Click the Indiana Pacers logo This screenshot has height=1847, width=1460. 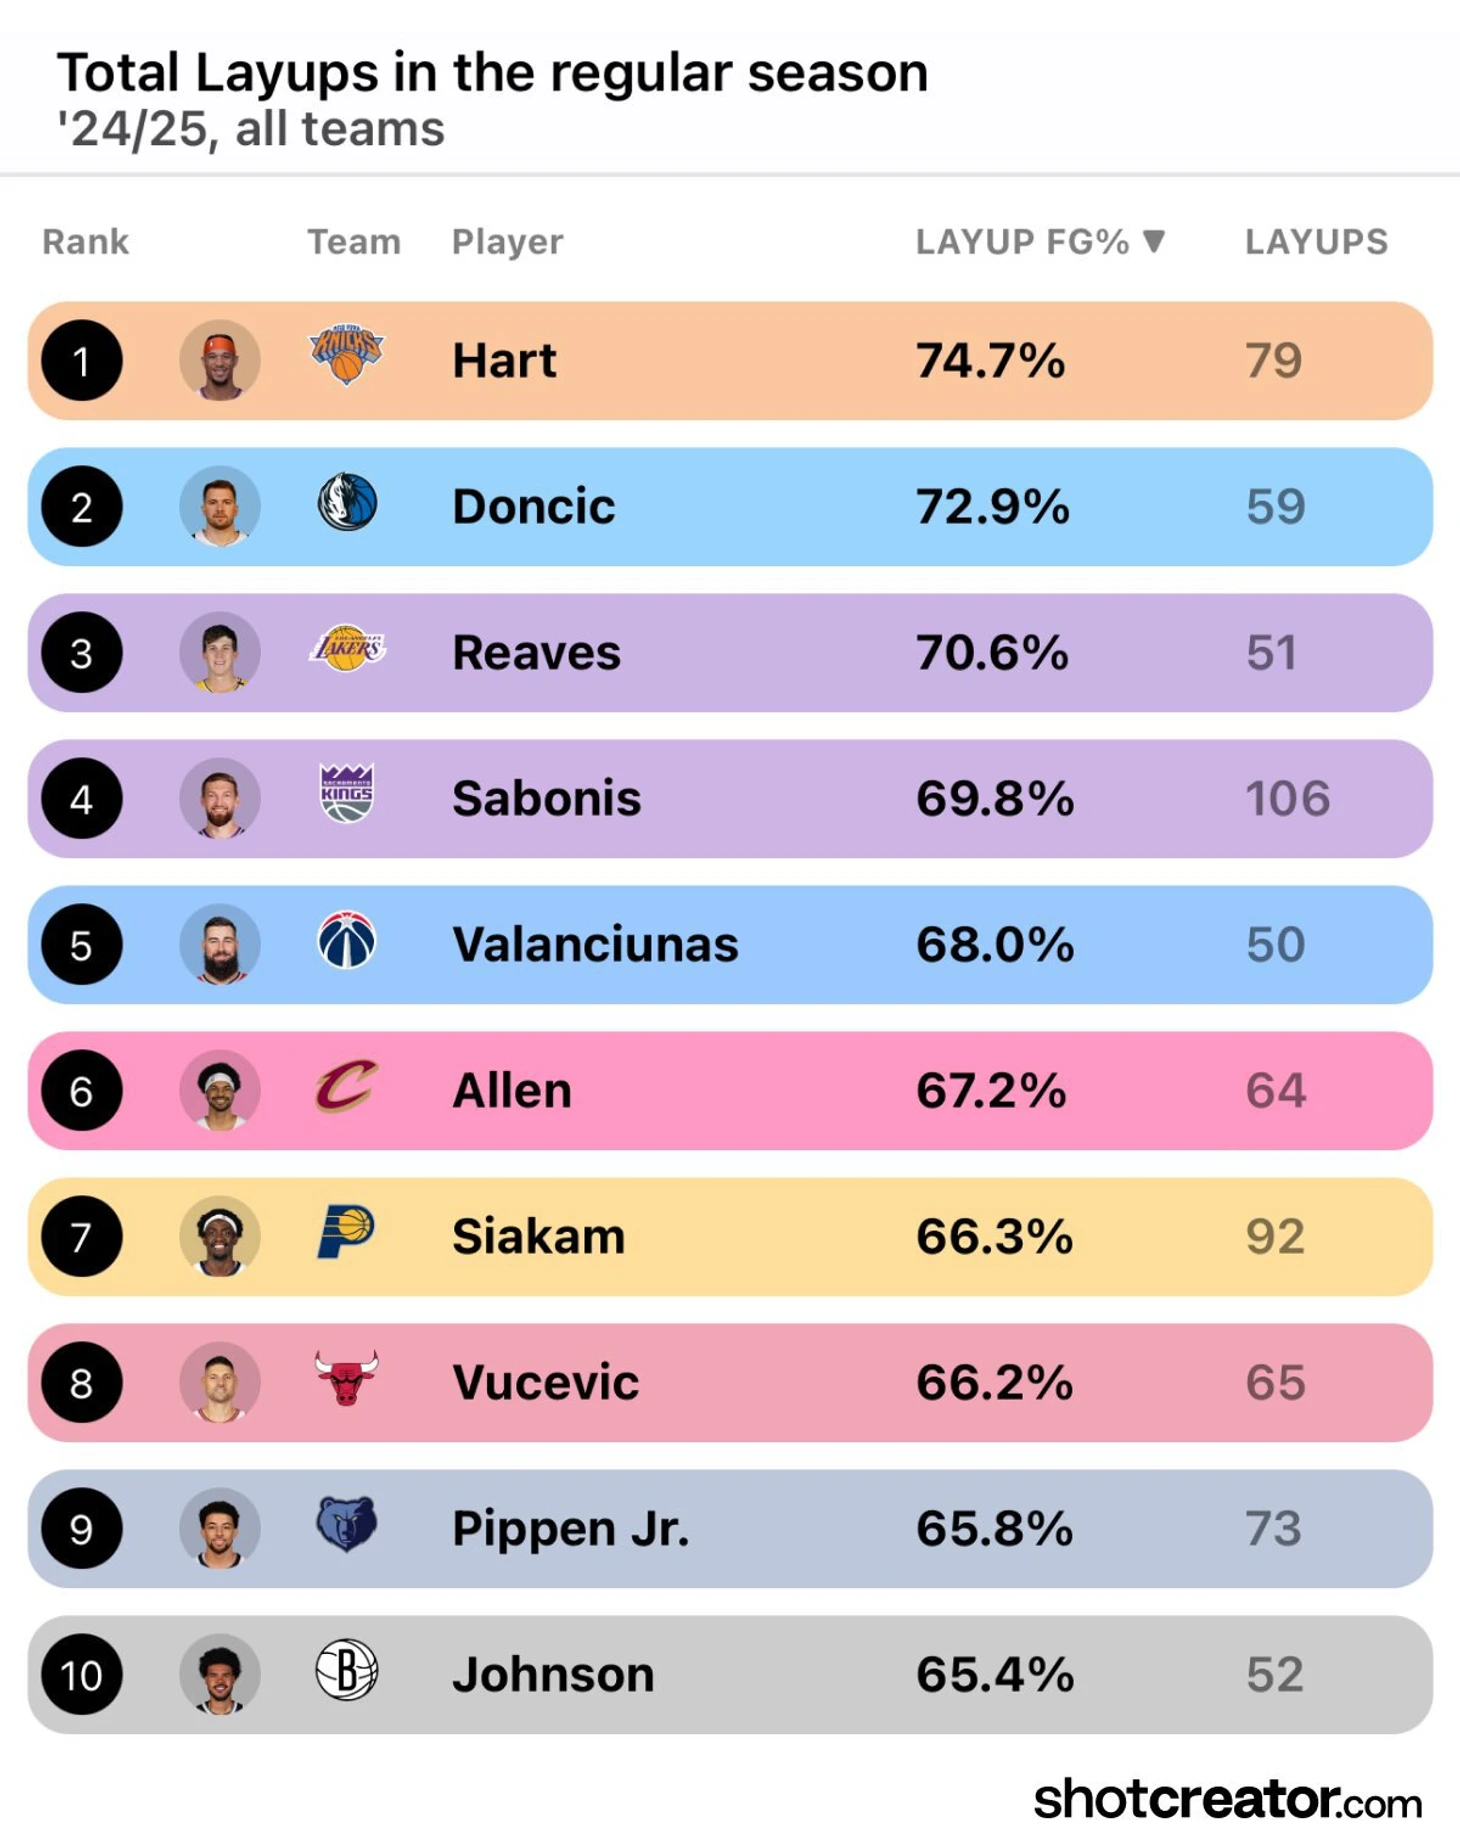tap(346, 1232)
